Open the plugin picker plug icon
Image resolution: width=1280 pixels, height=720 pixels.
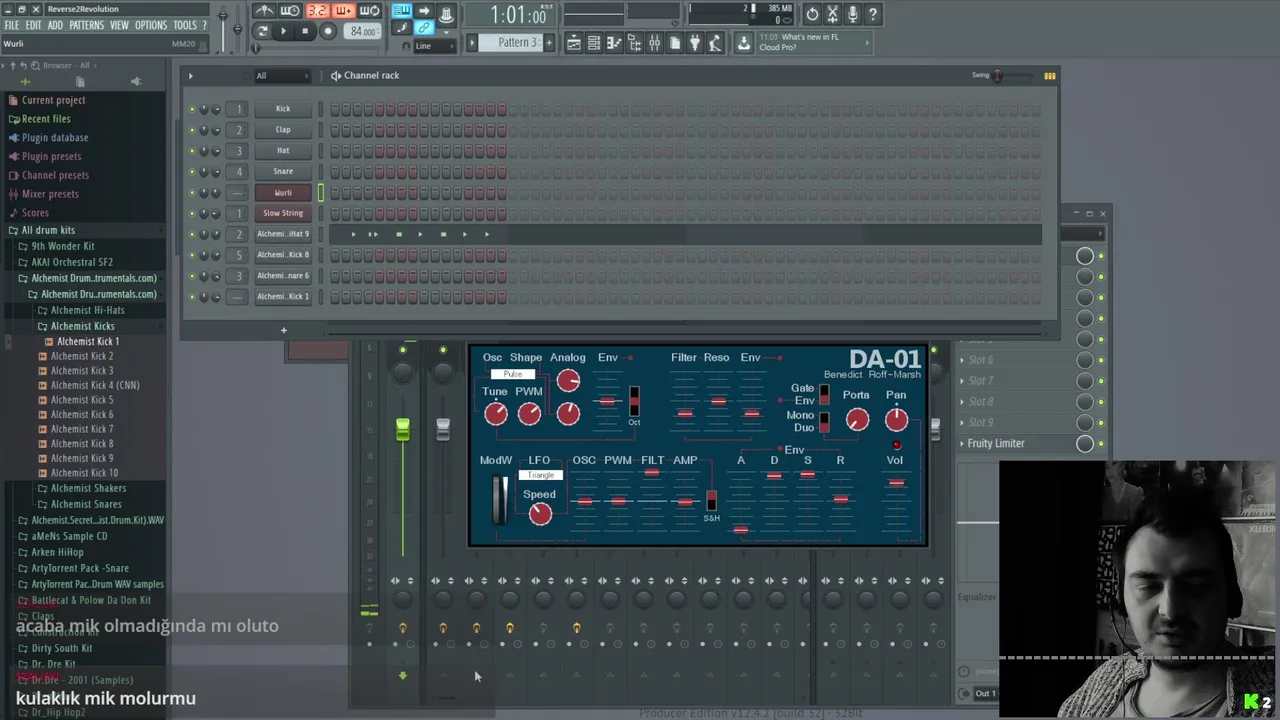click(x=694, y=43)
